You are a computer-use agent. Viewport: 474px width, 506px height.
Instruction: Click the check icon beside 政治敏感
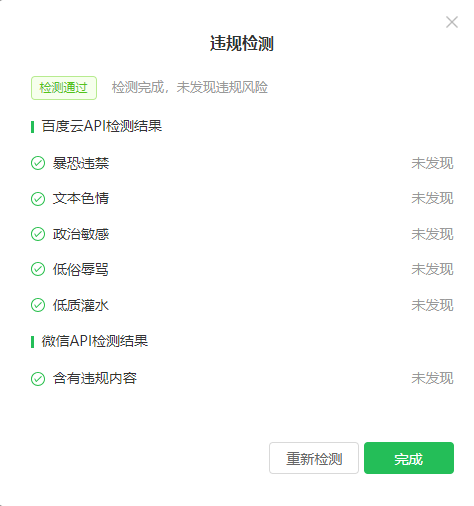[x=38, y=234]
